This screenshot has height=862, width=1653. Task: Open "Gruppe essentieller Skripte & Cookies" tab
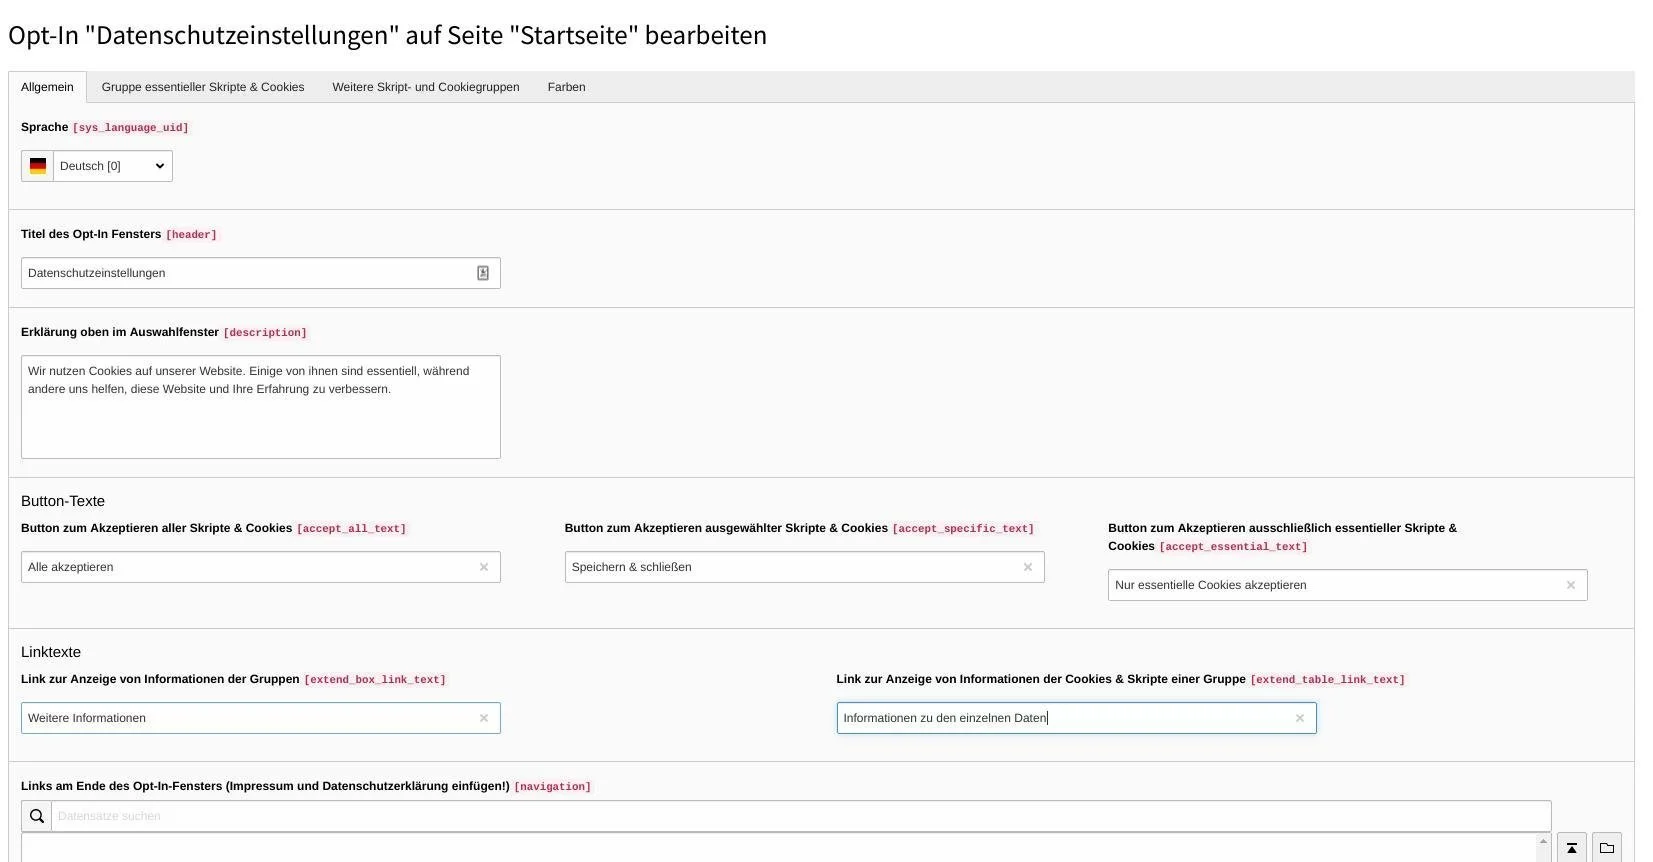[203, 87]
